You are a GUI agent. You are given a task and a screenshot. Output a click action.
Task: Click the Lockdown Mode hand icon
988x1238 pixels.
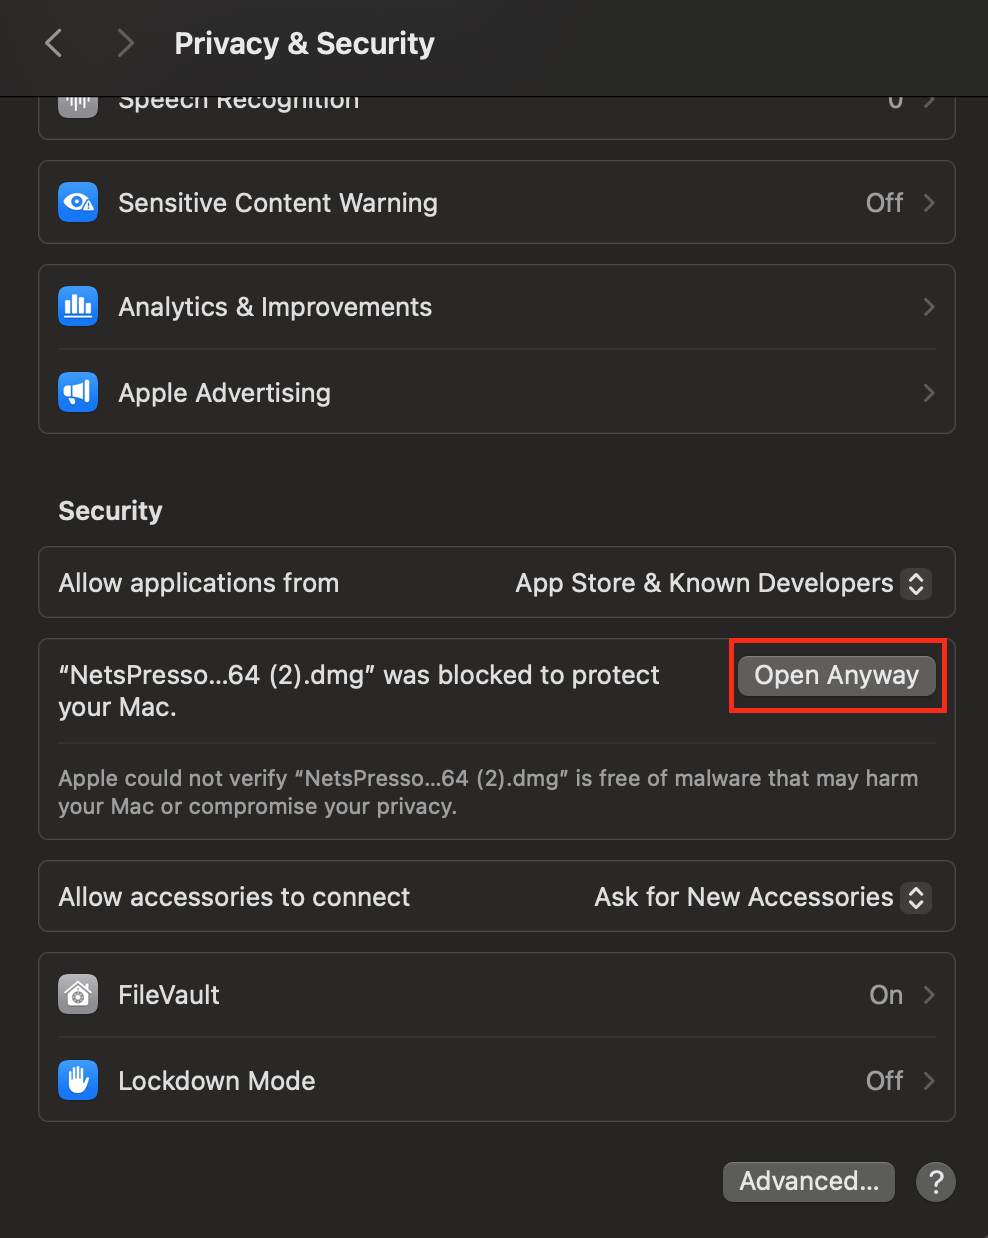tap(78, 1080)
